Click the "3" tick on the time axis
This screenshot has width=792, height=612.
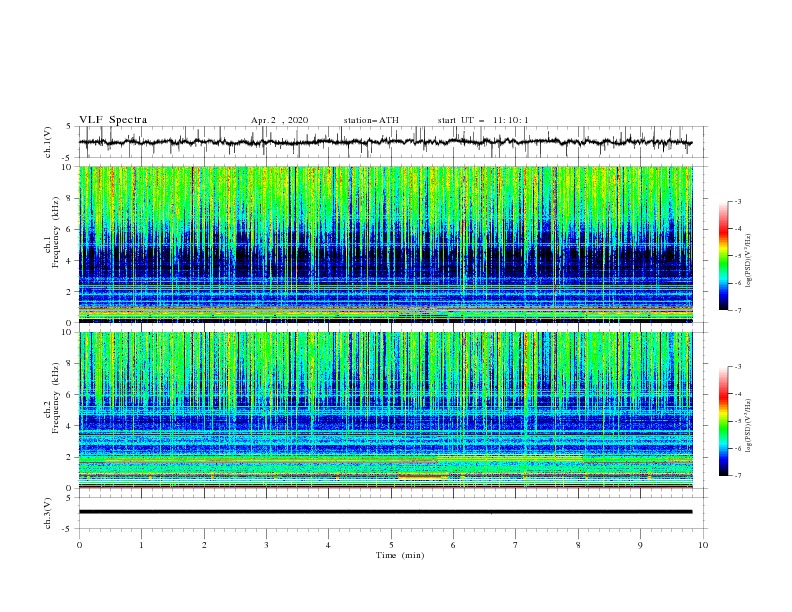(266, 545)
